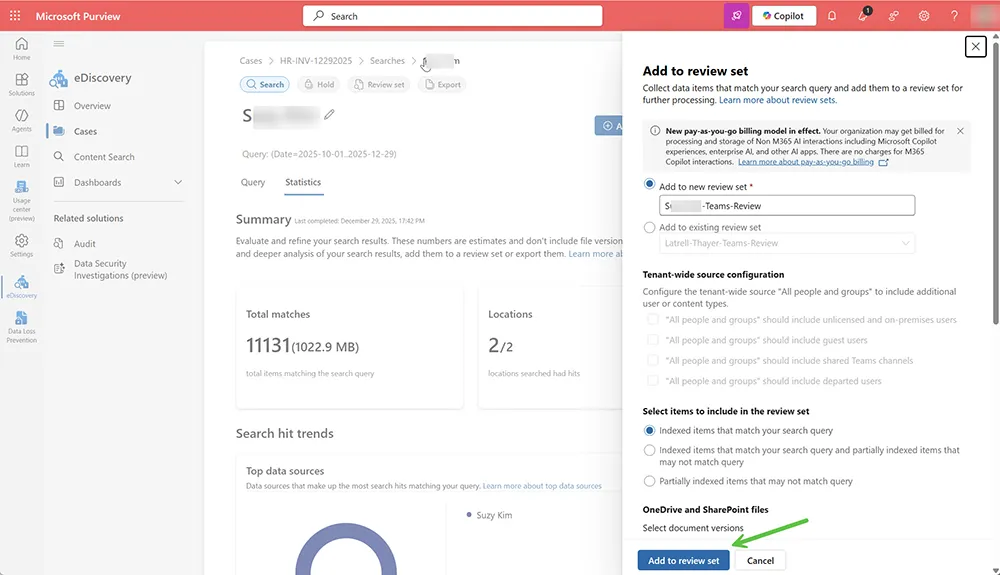Click the purple Copilot chat icon
The width and height of the screenshot is (1000, 575).
tap(736, 16)
